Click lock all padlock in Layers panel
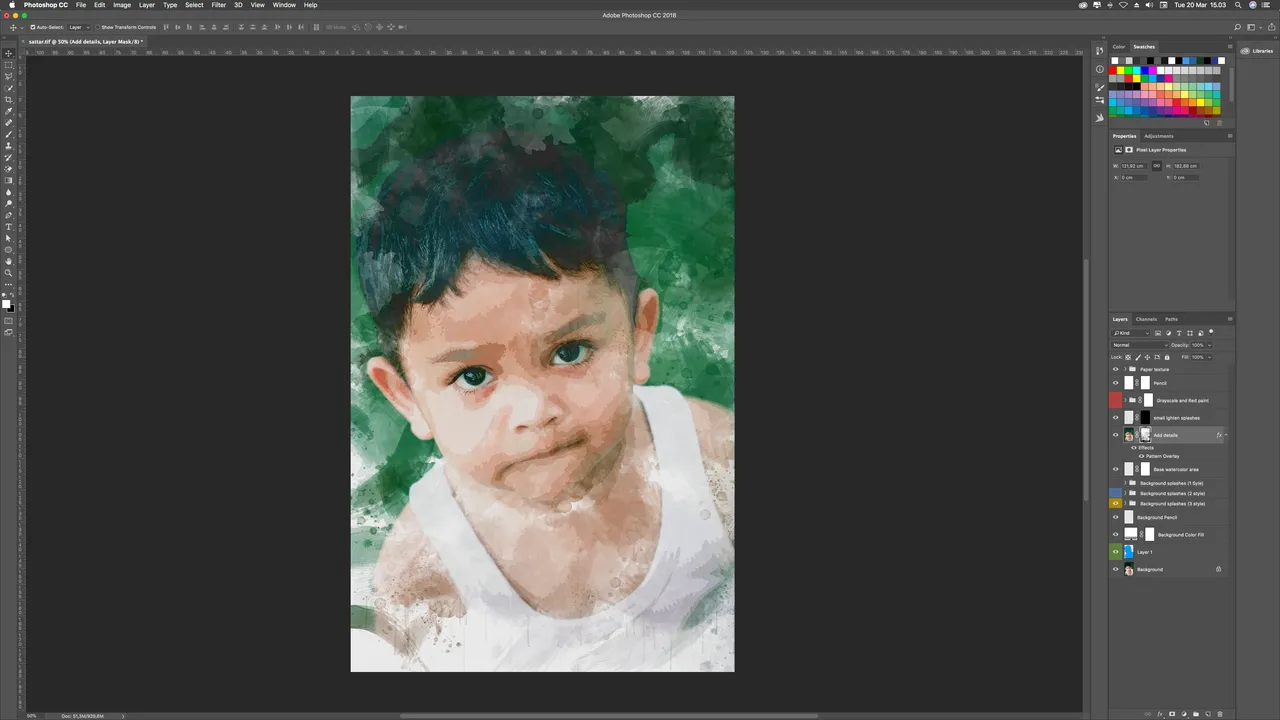 [1169, 357]
